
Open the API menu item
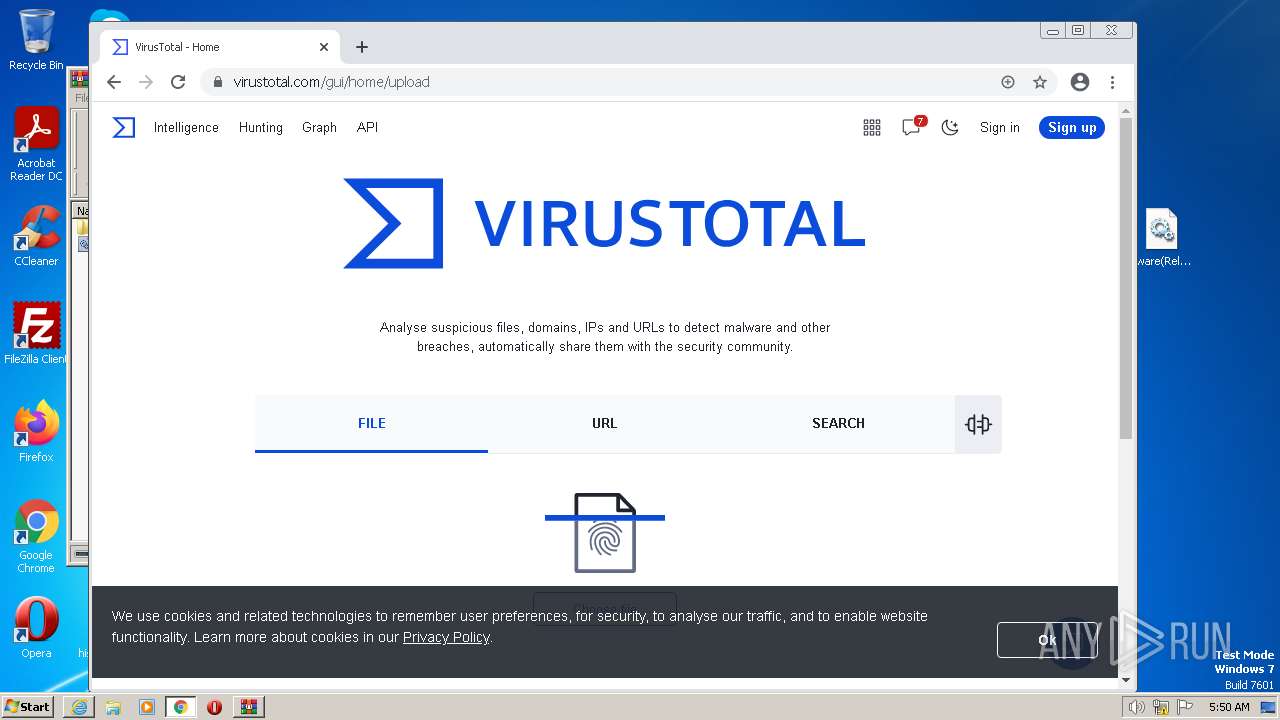pos(367,127)
